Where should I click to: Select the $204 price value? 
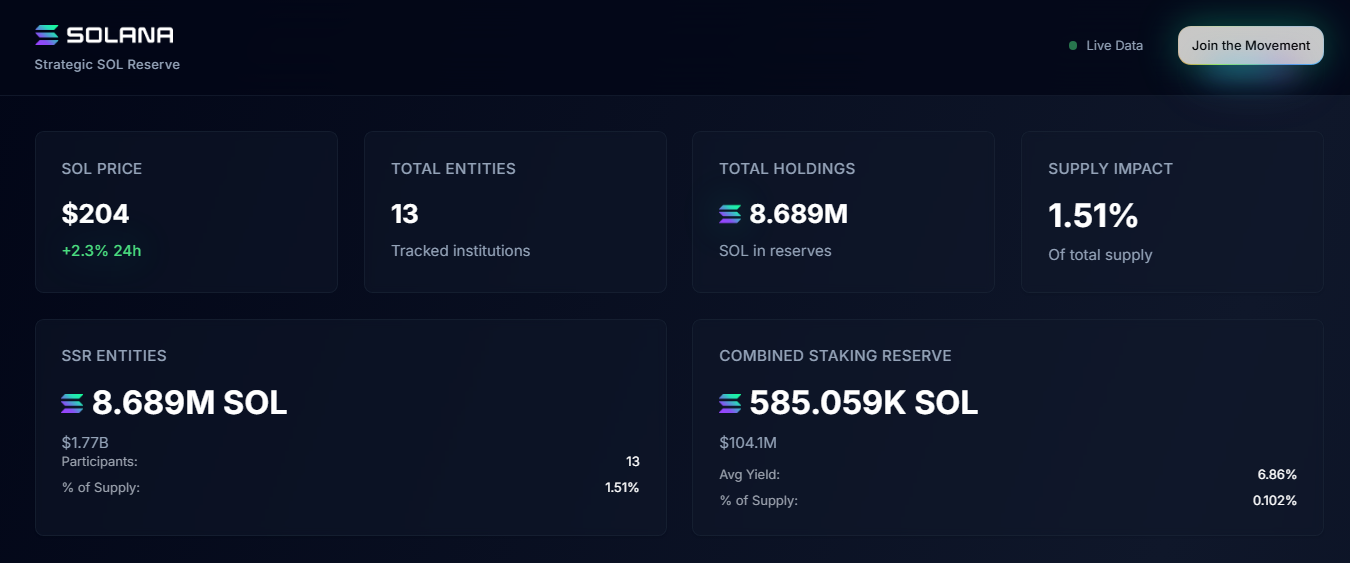pyautogui.click(x=96, y=213)
